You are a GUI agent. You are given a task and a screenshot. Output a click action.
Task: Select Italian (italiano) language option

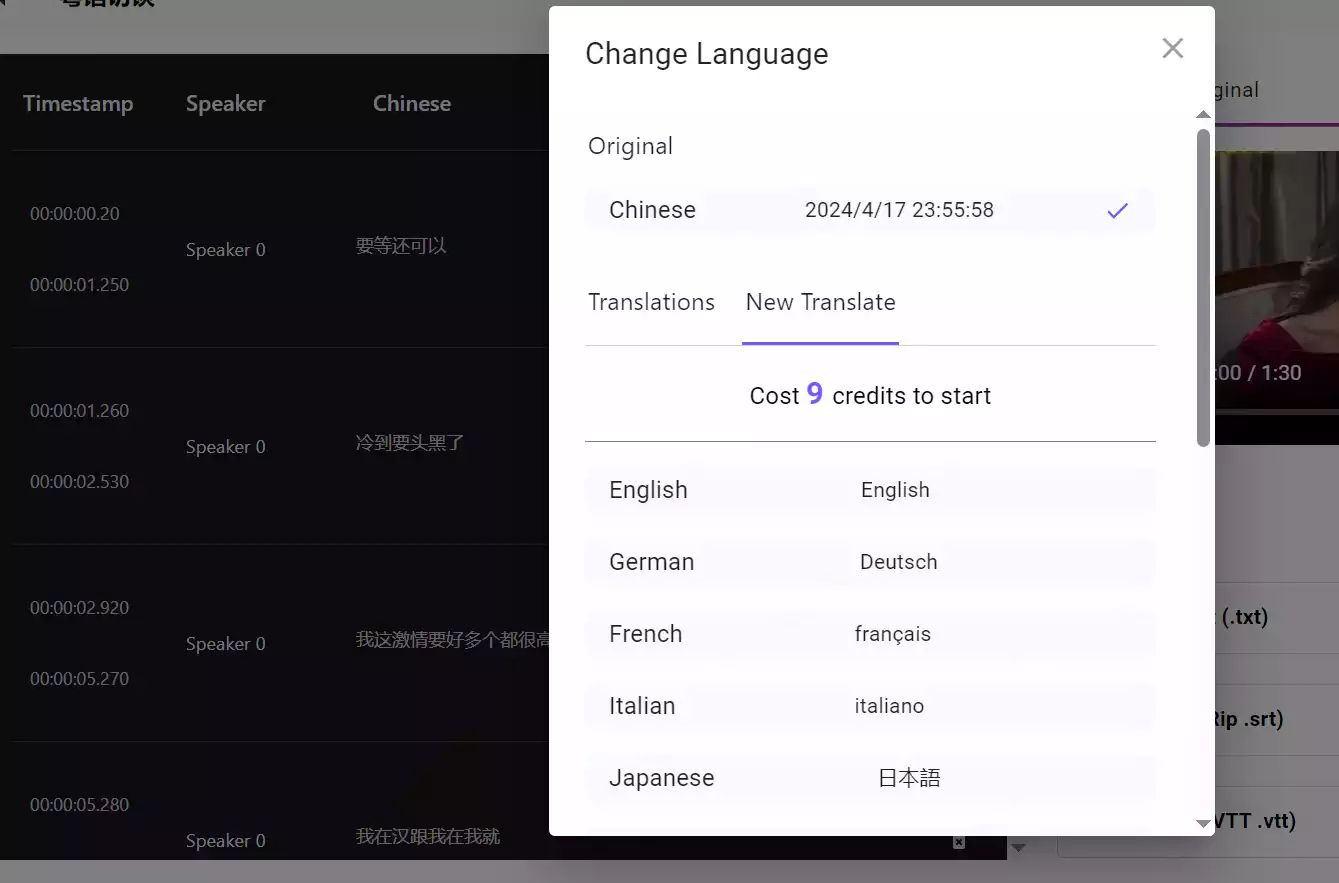tap(869, 706)
